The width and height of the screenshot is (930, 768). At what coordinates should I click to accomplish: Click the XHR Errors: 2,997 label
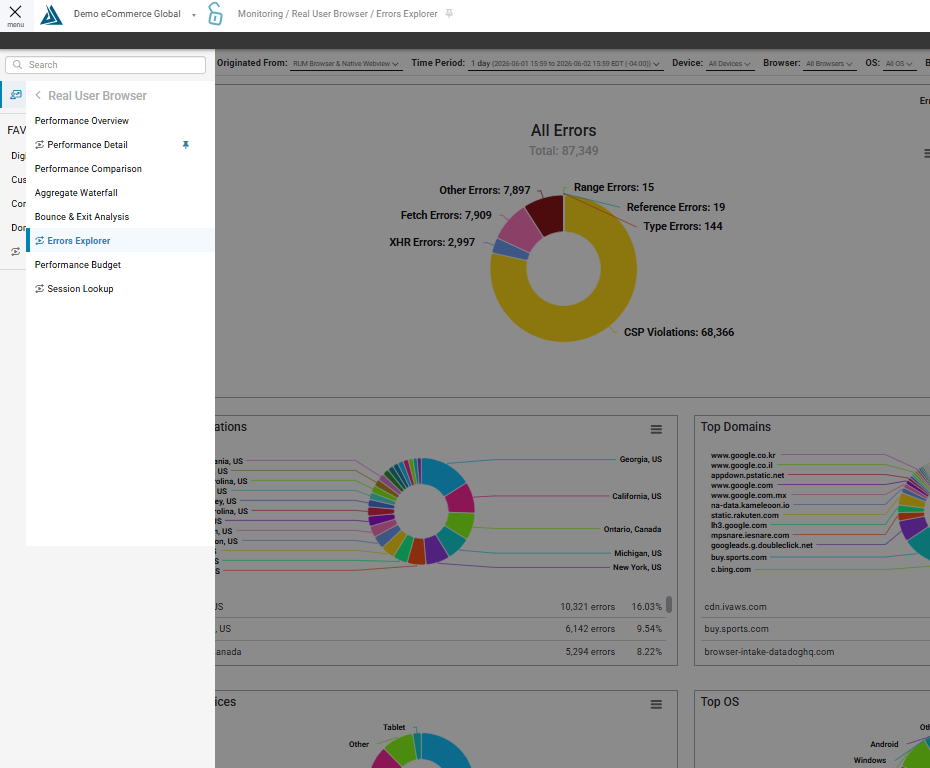[x=432, y=242]
